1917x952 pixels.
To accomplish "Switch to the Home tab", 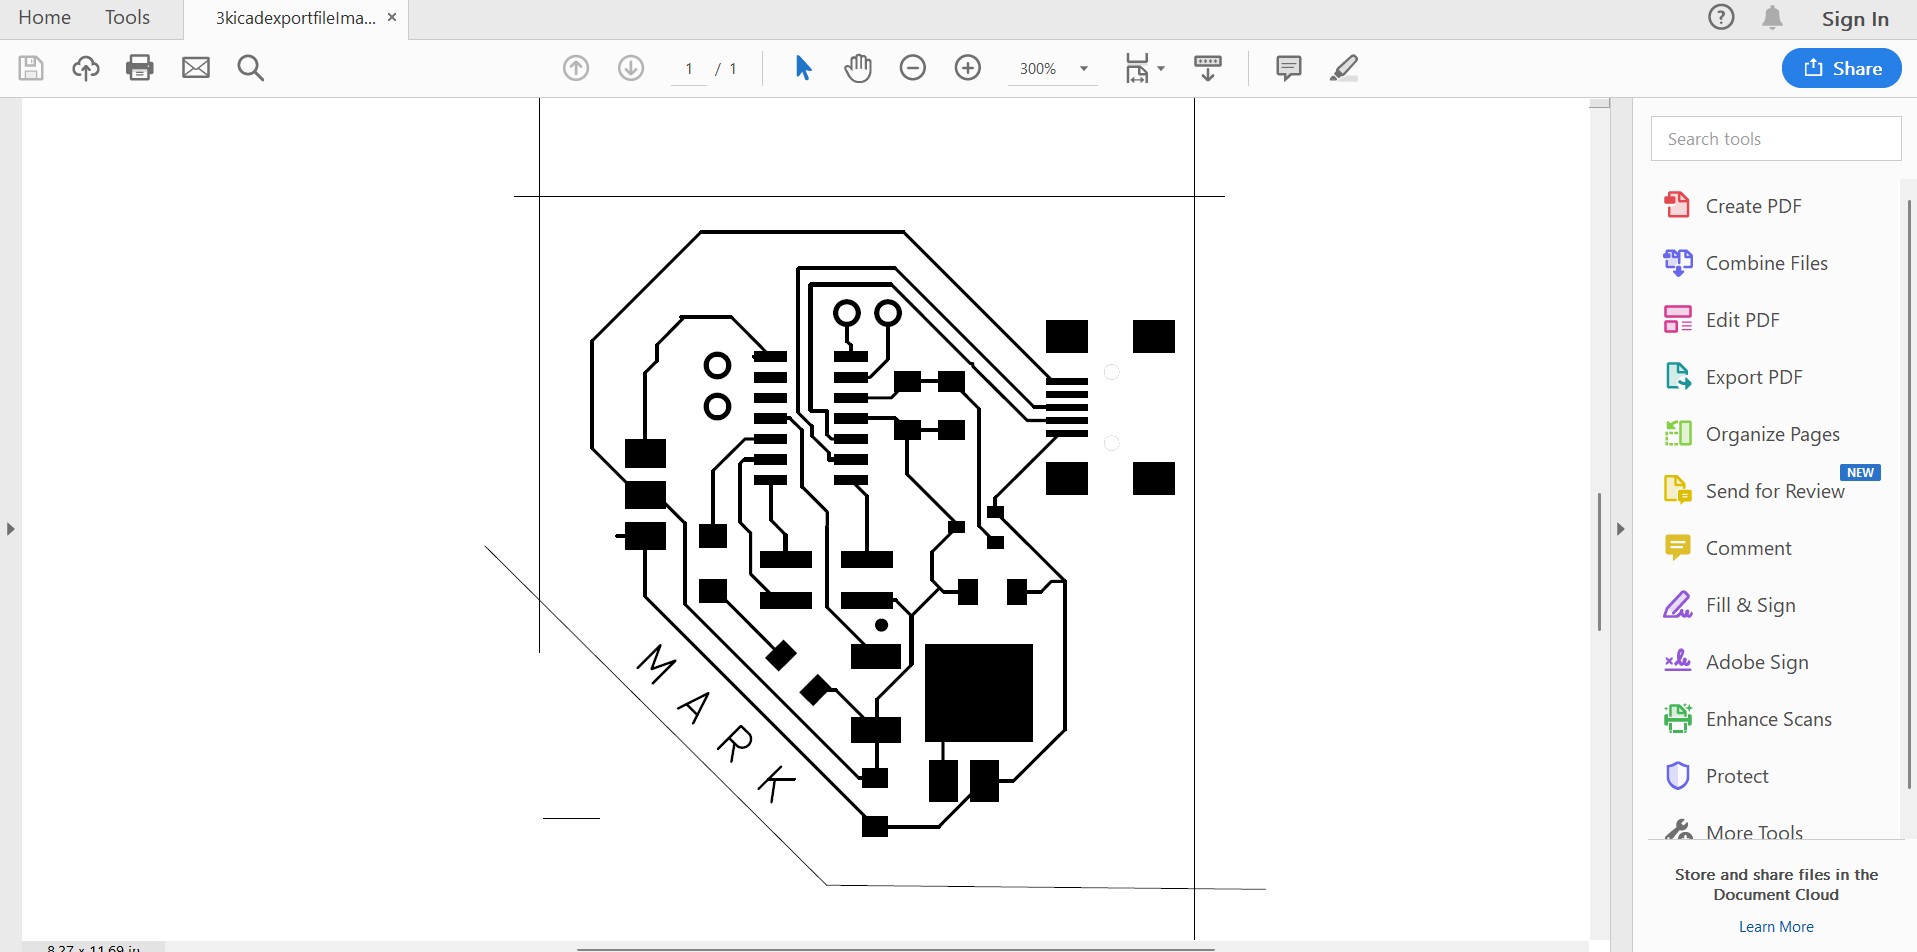I will (x=44, y=18).
